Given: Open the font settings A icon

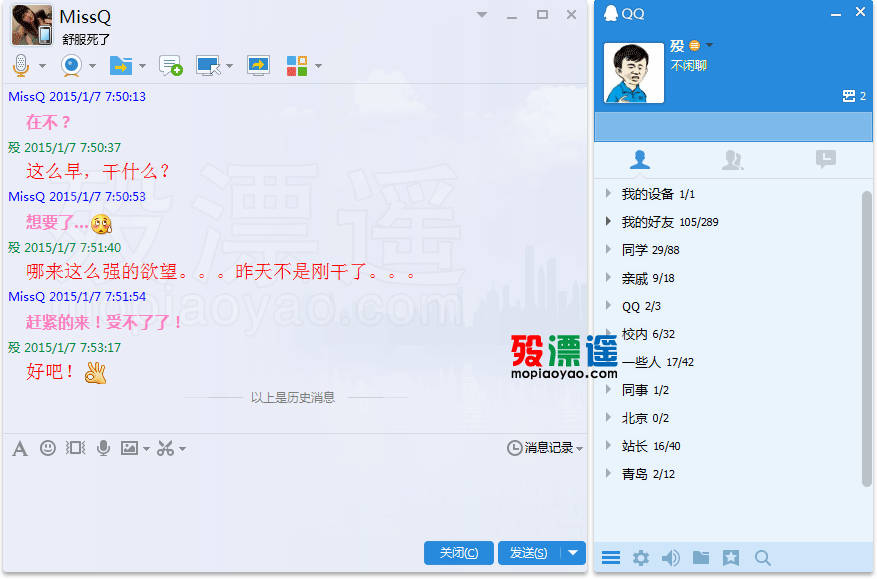Looking at the screenshot, I should click(20, 449).
